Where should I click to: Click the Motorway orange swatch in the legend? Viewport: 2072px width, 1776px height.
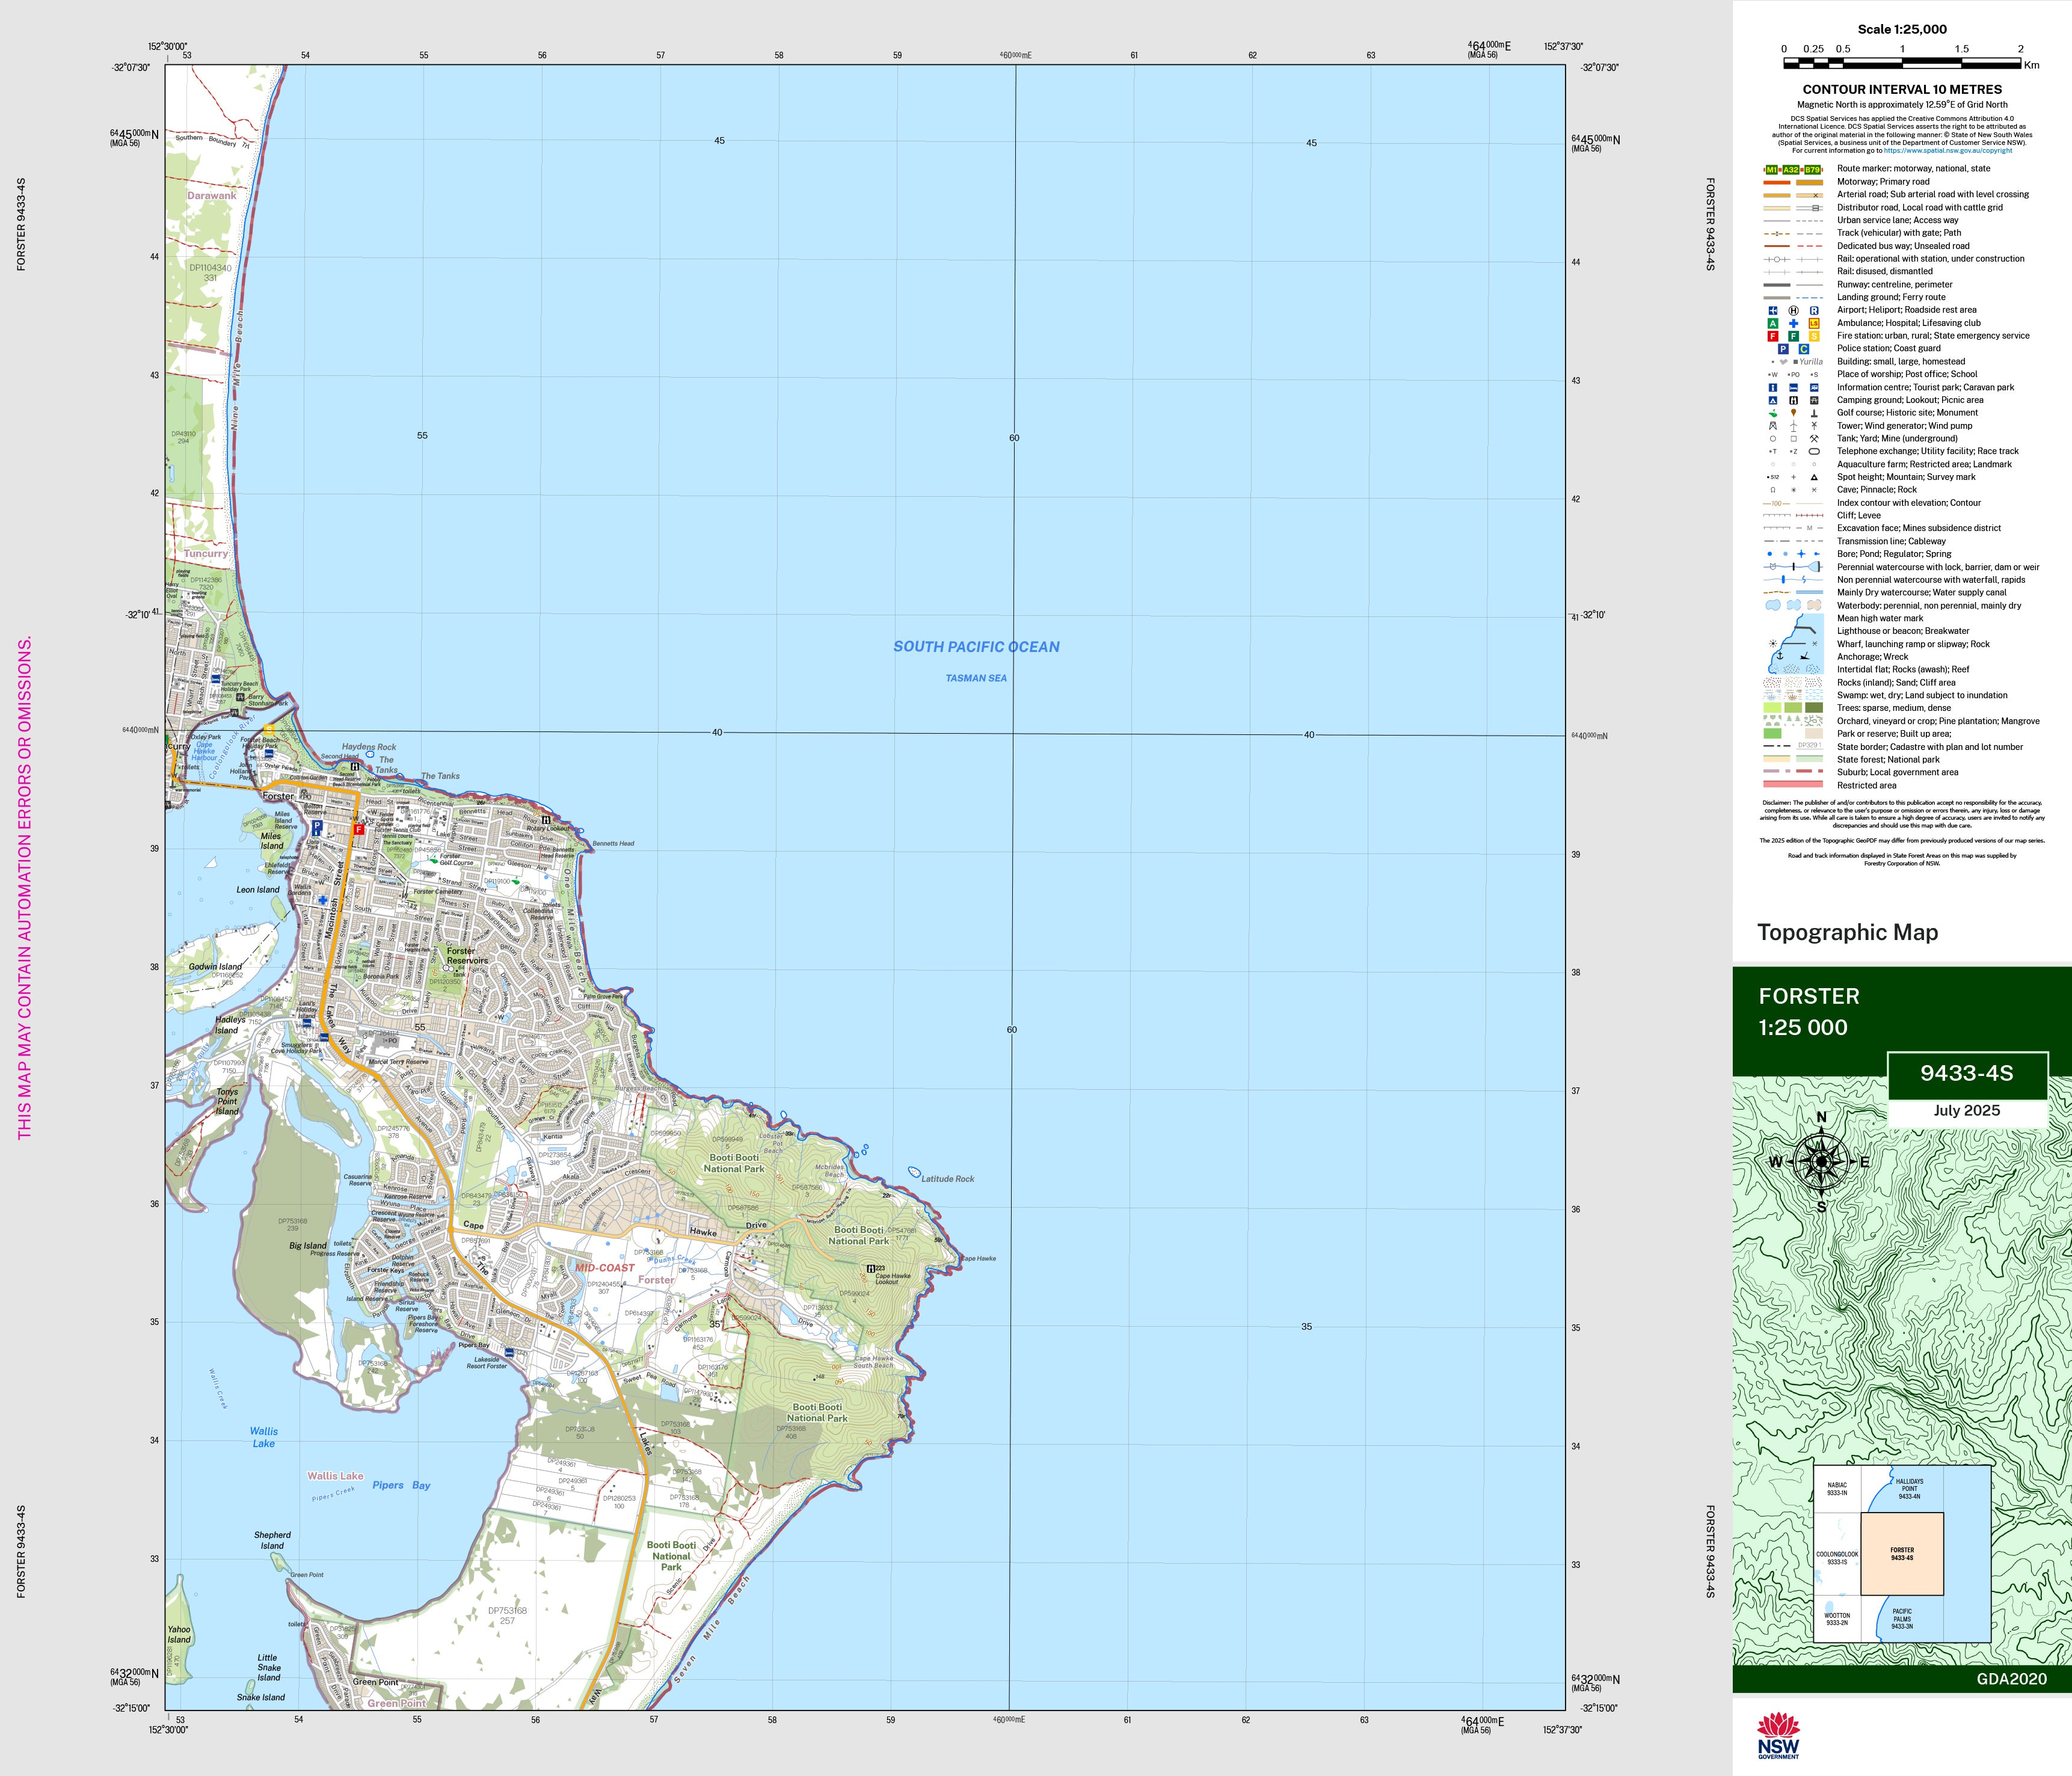1776,182
